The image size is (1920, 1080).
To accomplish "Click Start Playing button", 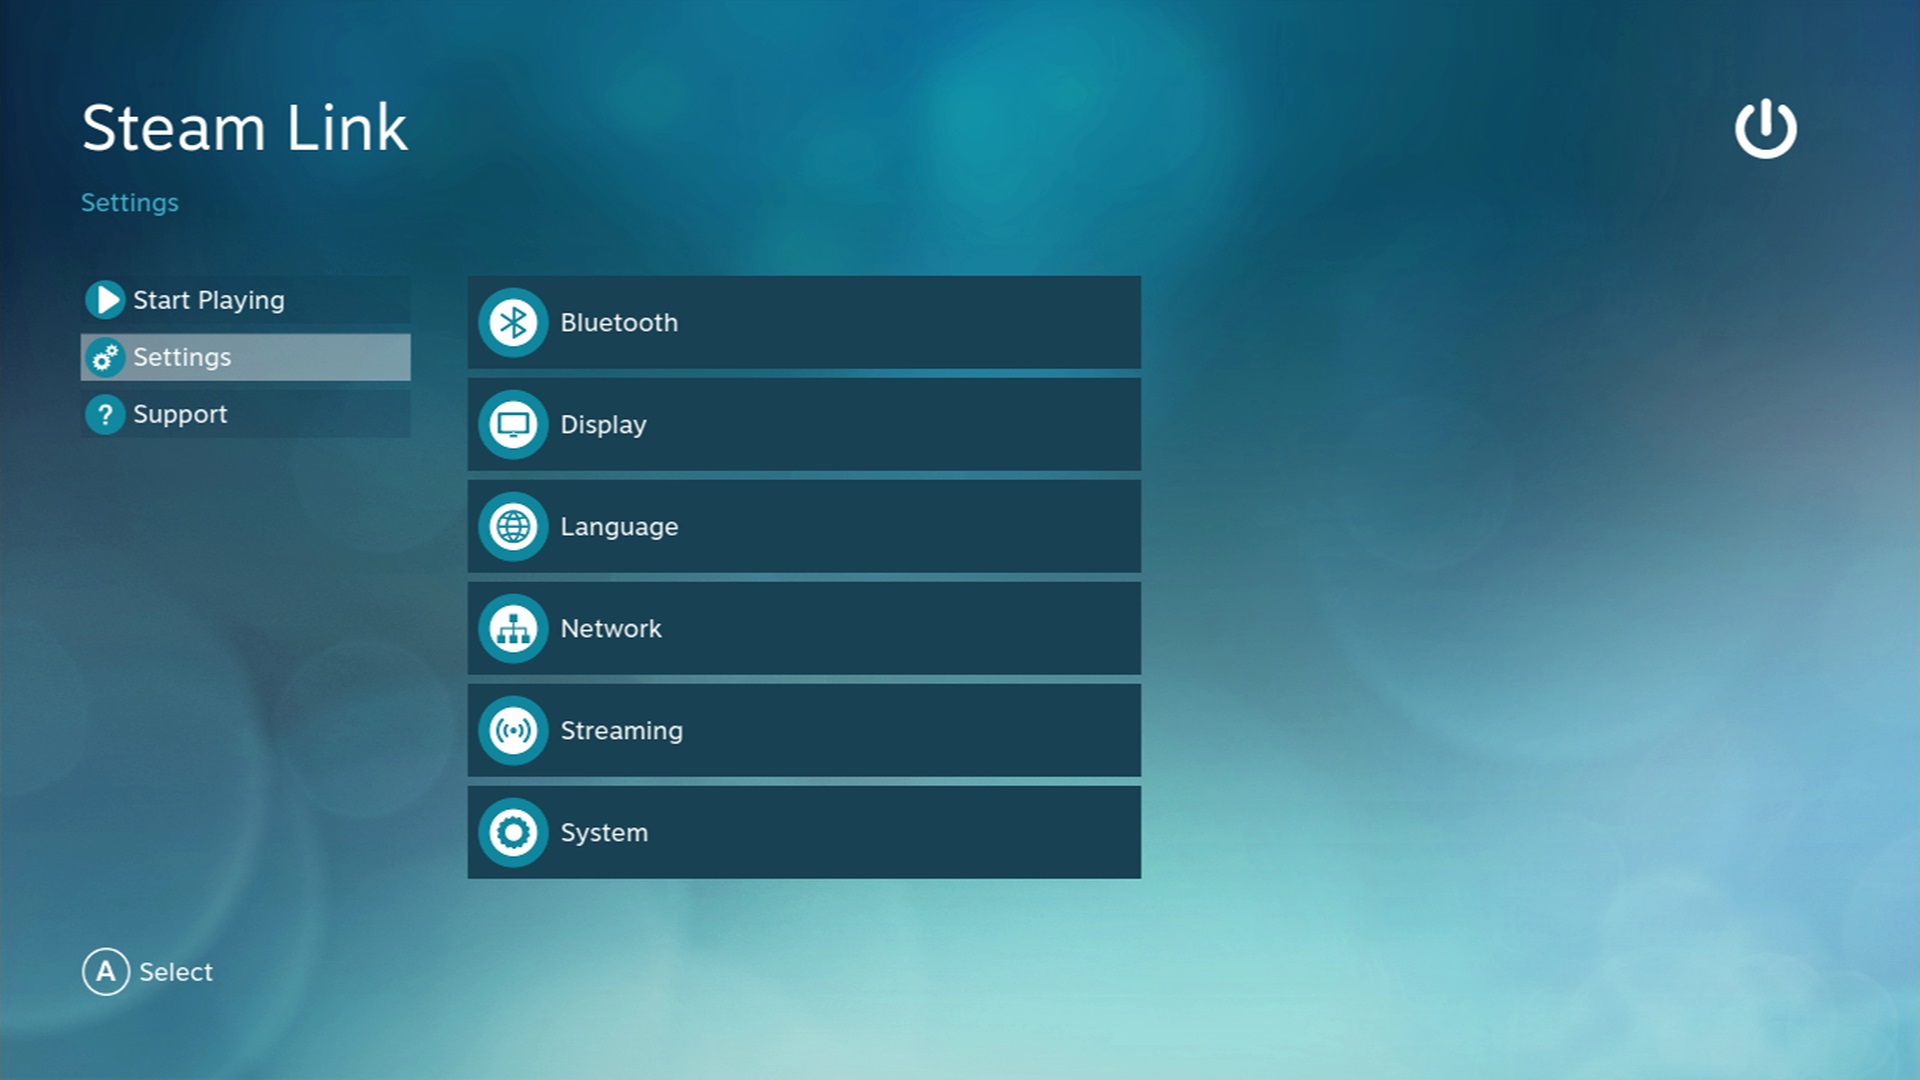I will tap(208, 299).
